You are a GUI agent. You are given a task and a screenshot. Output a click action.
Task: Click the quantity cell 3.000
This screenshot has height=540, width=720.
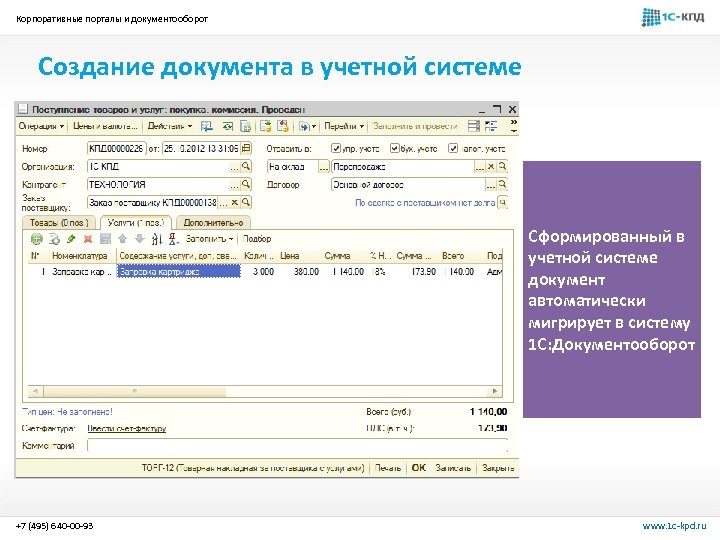(259, 272)
